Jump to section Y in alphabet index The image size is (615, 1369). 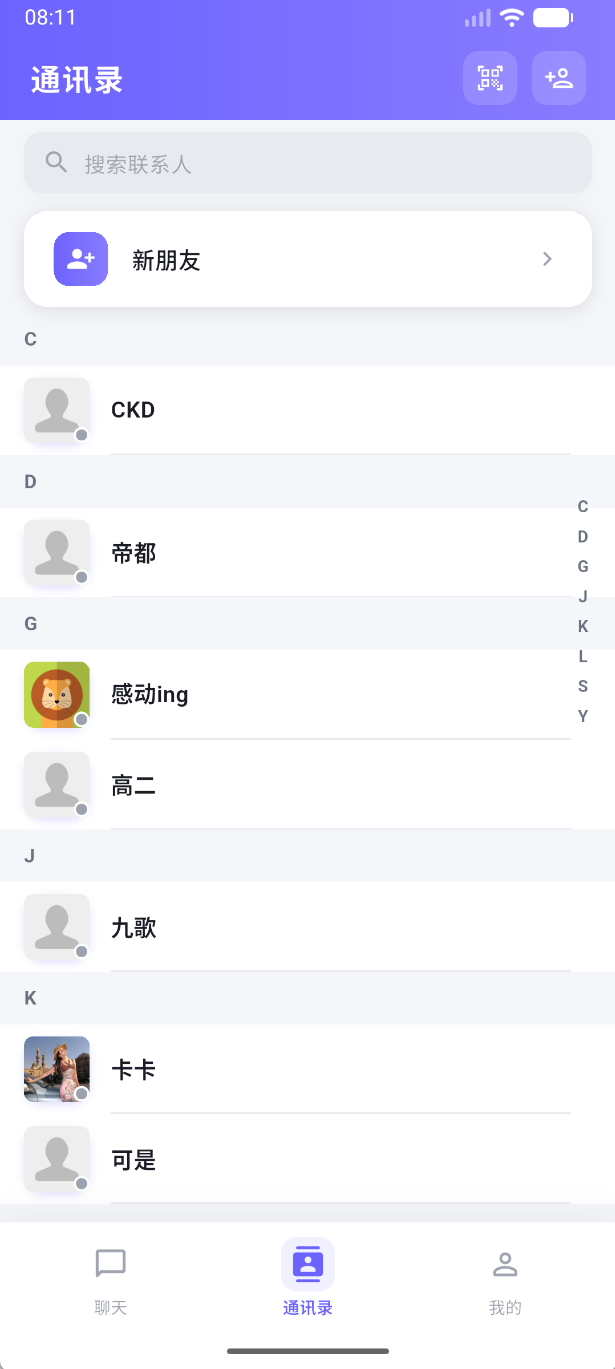pyautogui.click(x=582, y=716)
